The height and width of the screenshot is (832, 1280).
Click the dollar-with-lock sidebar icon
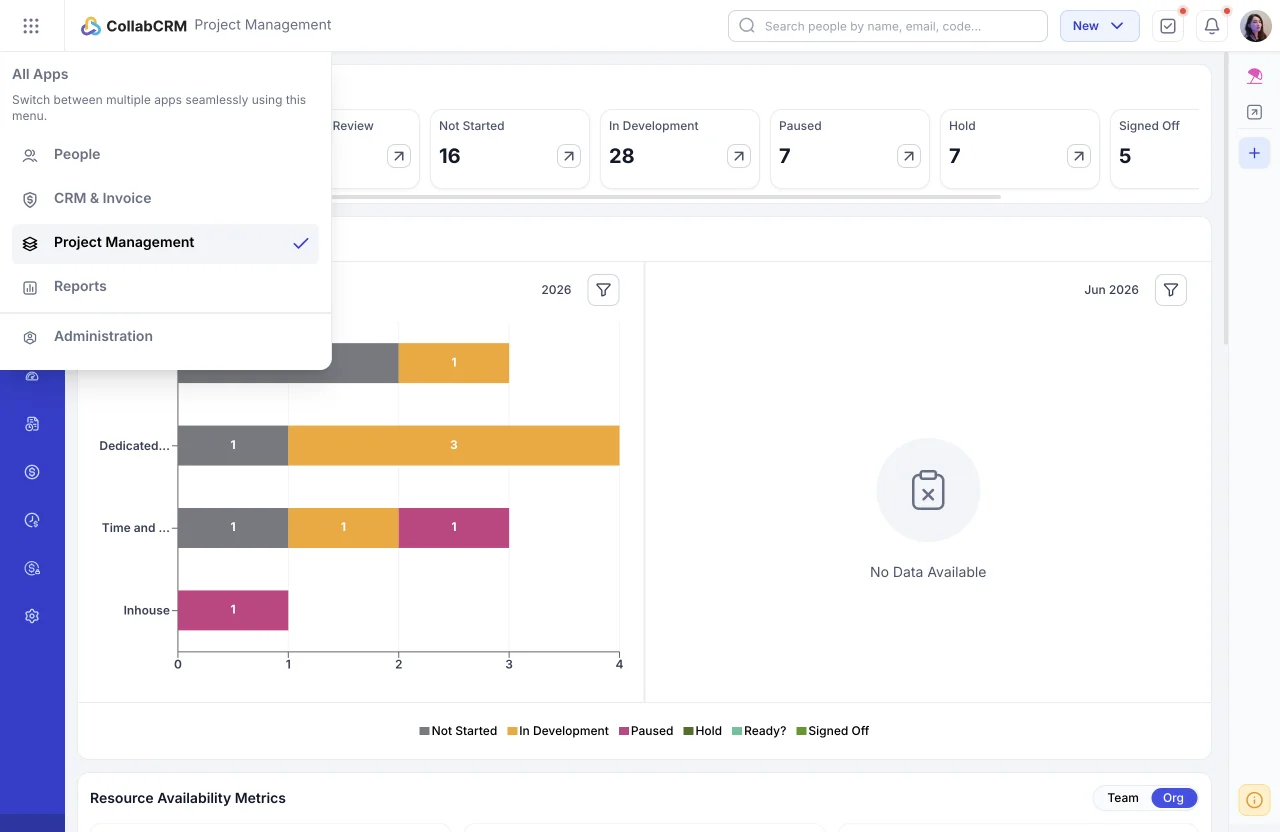[32, 568]
